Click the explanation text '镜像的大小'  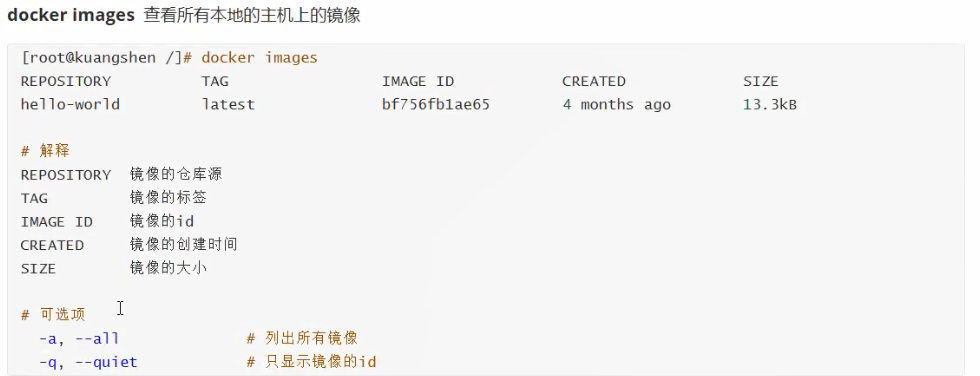click(168, 268)
